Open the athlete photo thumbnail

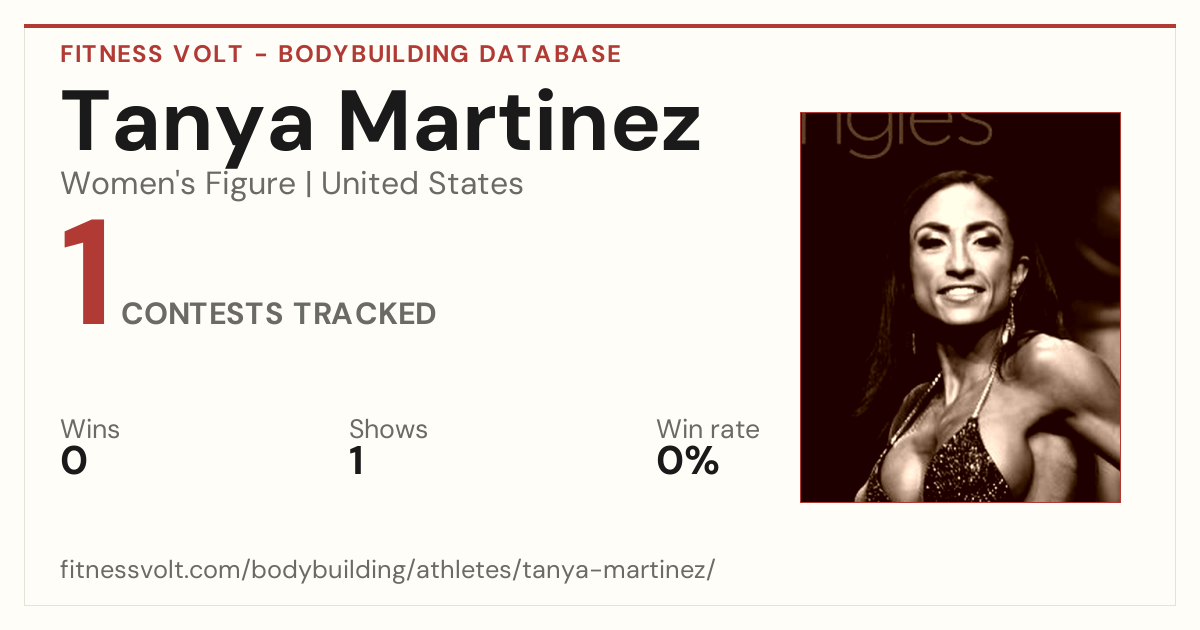(960, 307)
